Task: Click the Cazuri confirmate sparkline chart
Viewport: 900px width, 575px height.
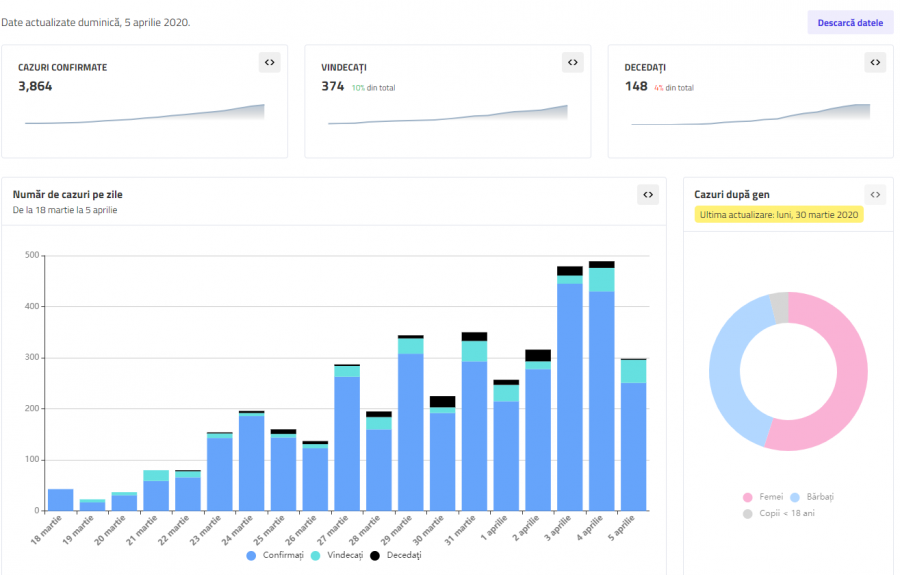Action: (144, 115)
